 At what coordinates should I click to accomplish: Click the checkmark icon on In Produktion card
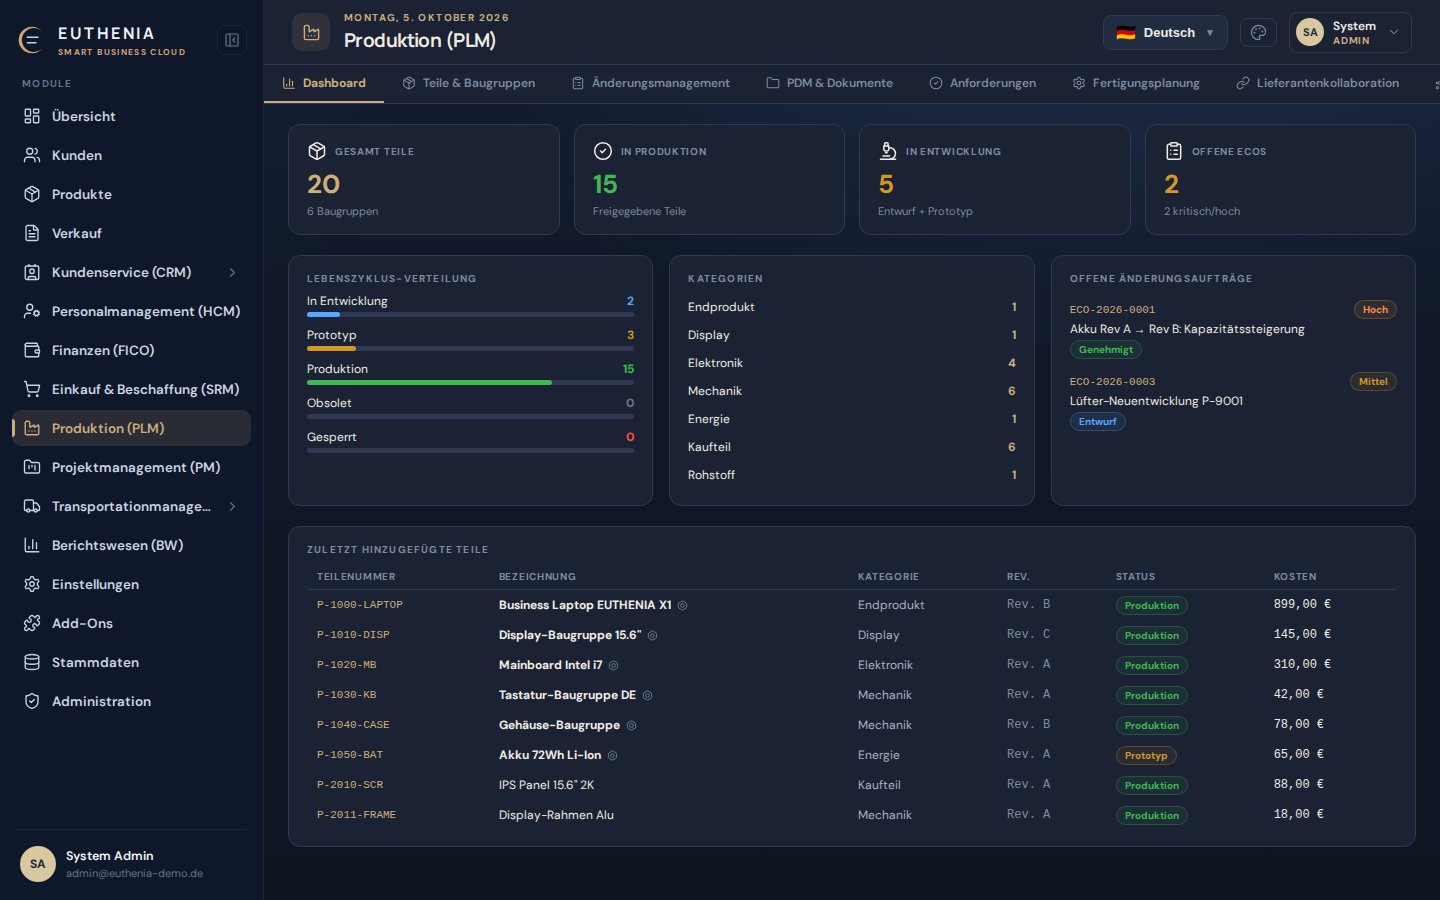[603, 151]
